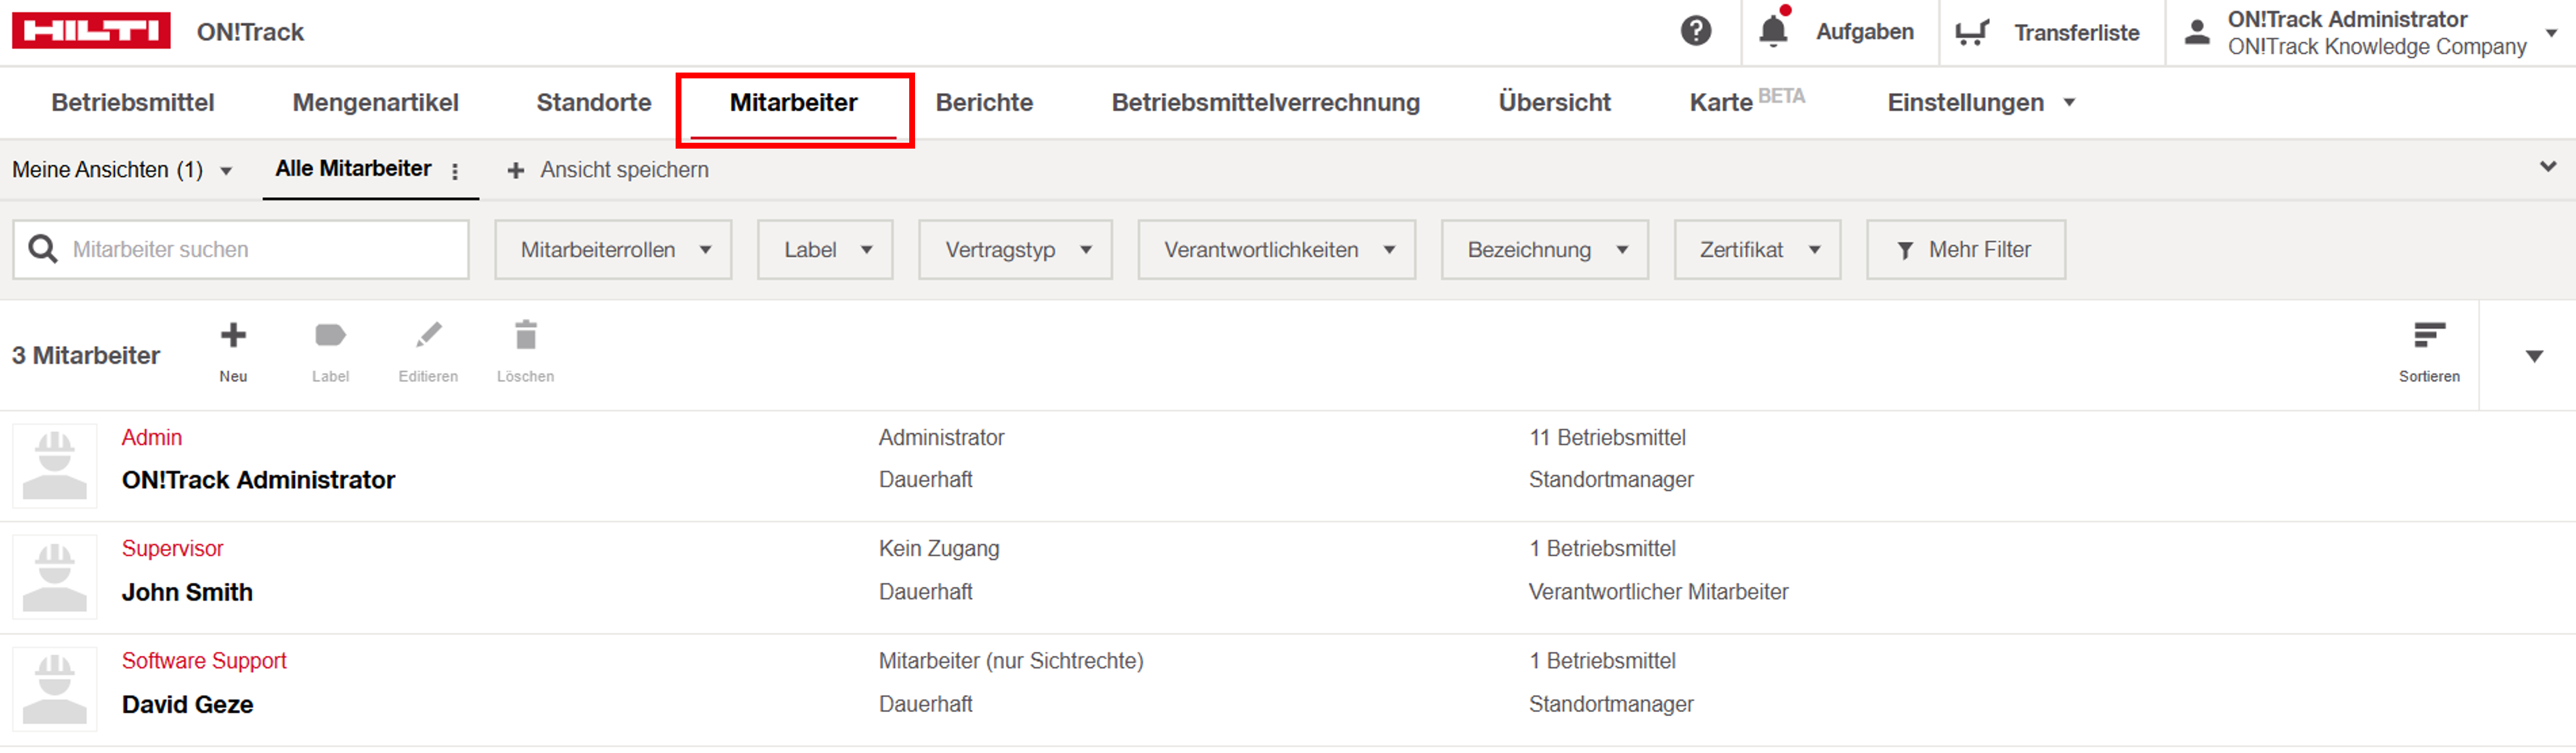The height and width of the screenshot is (753, 2576).
Task: Select John Smith's avatar thumbnail
Action: [55, 577]
